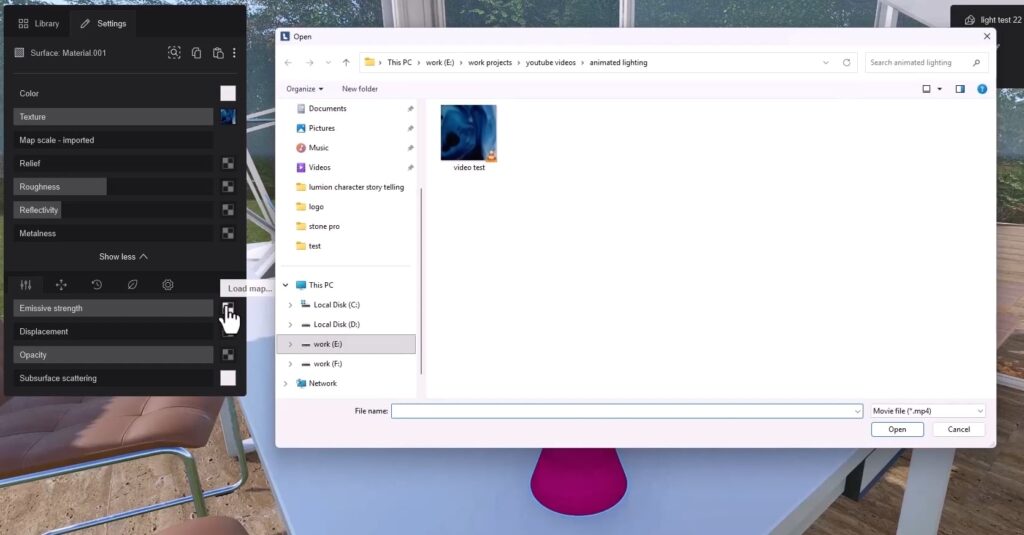The image size is (1024, 535).
Task: Expand the work (F:) drive
Action: click(x=291, y=364)
